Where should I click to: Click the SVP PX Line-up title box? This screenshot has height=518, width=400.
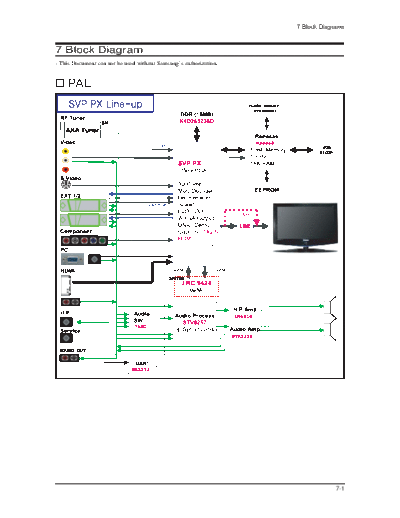(x=105, y=104)
